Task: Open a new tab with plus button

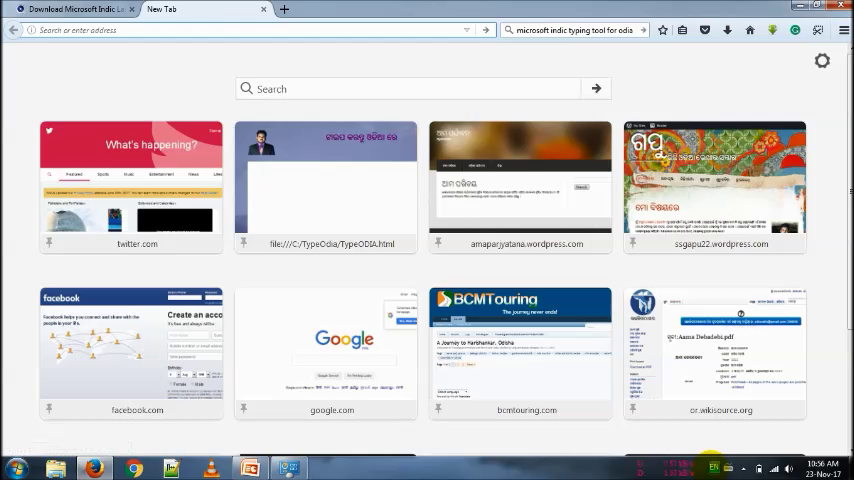Action: [284, 9]
